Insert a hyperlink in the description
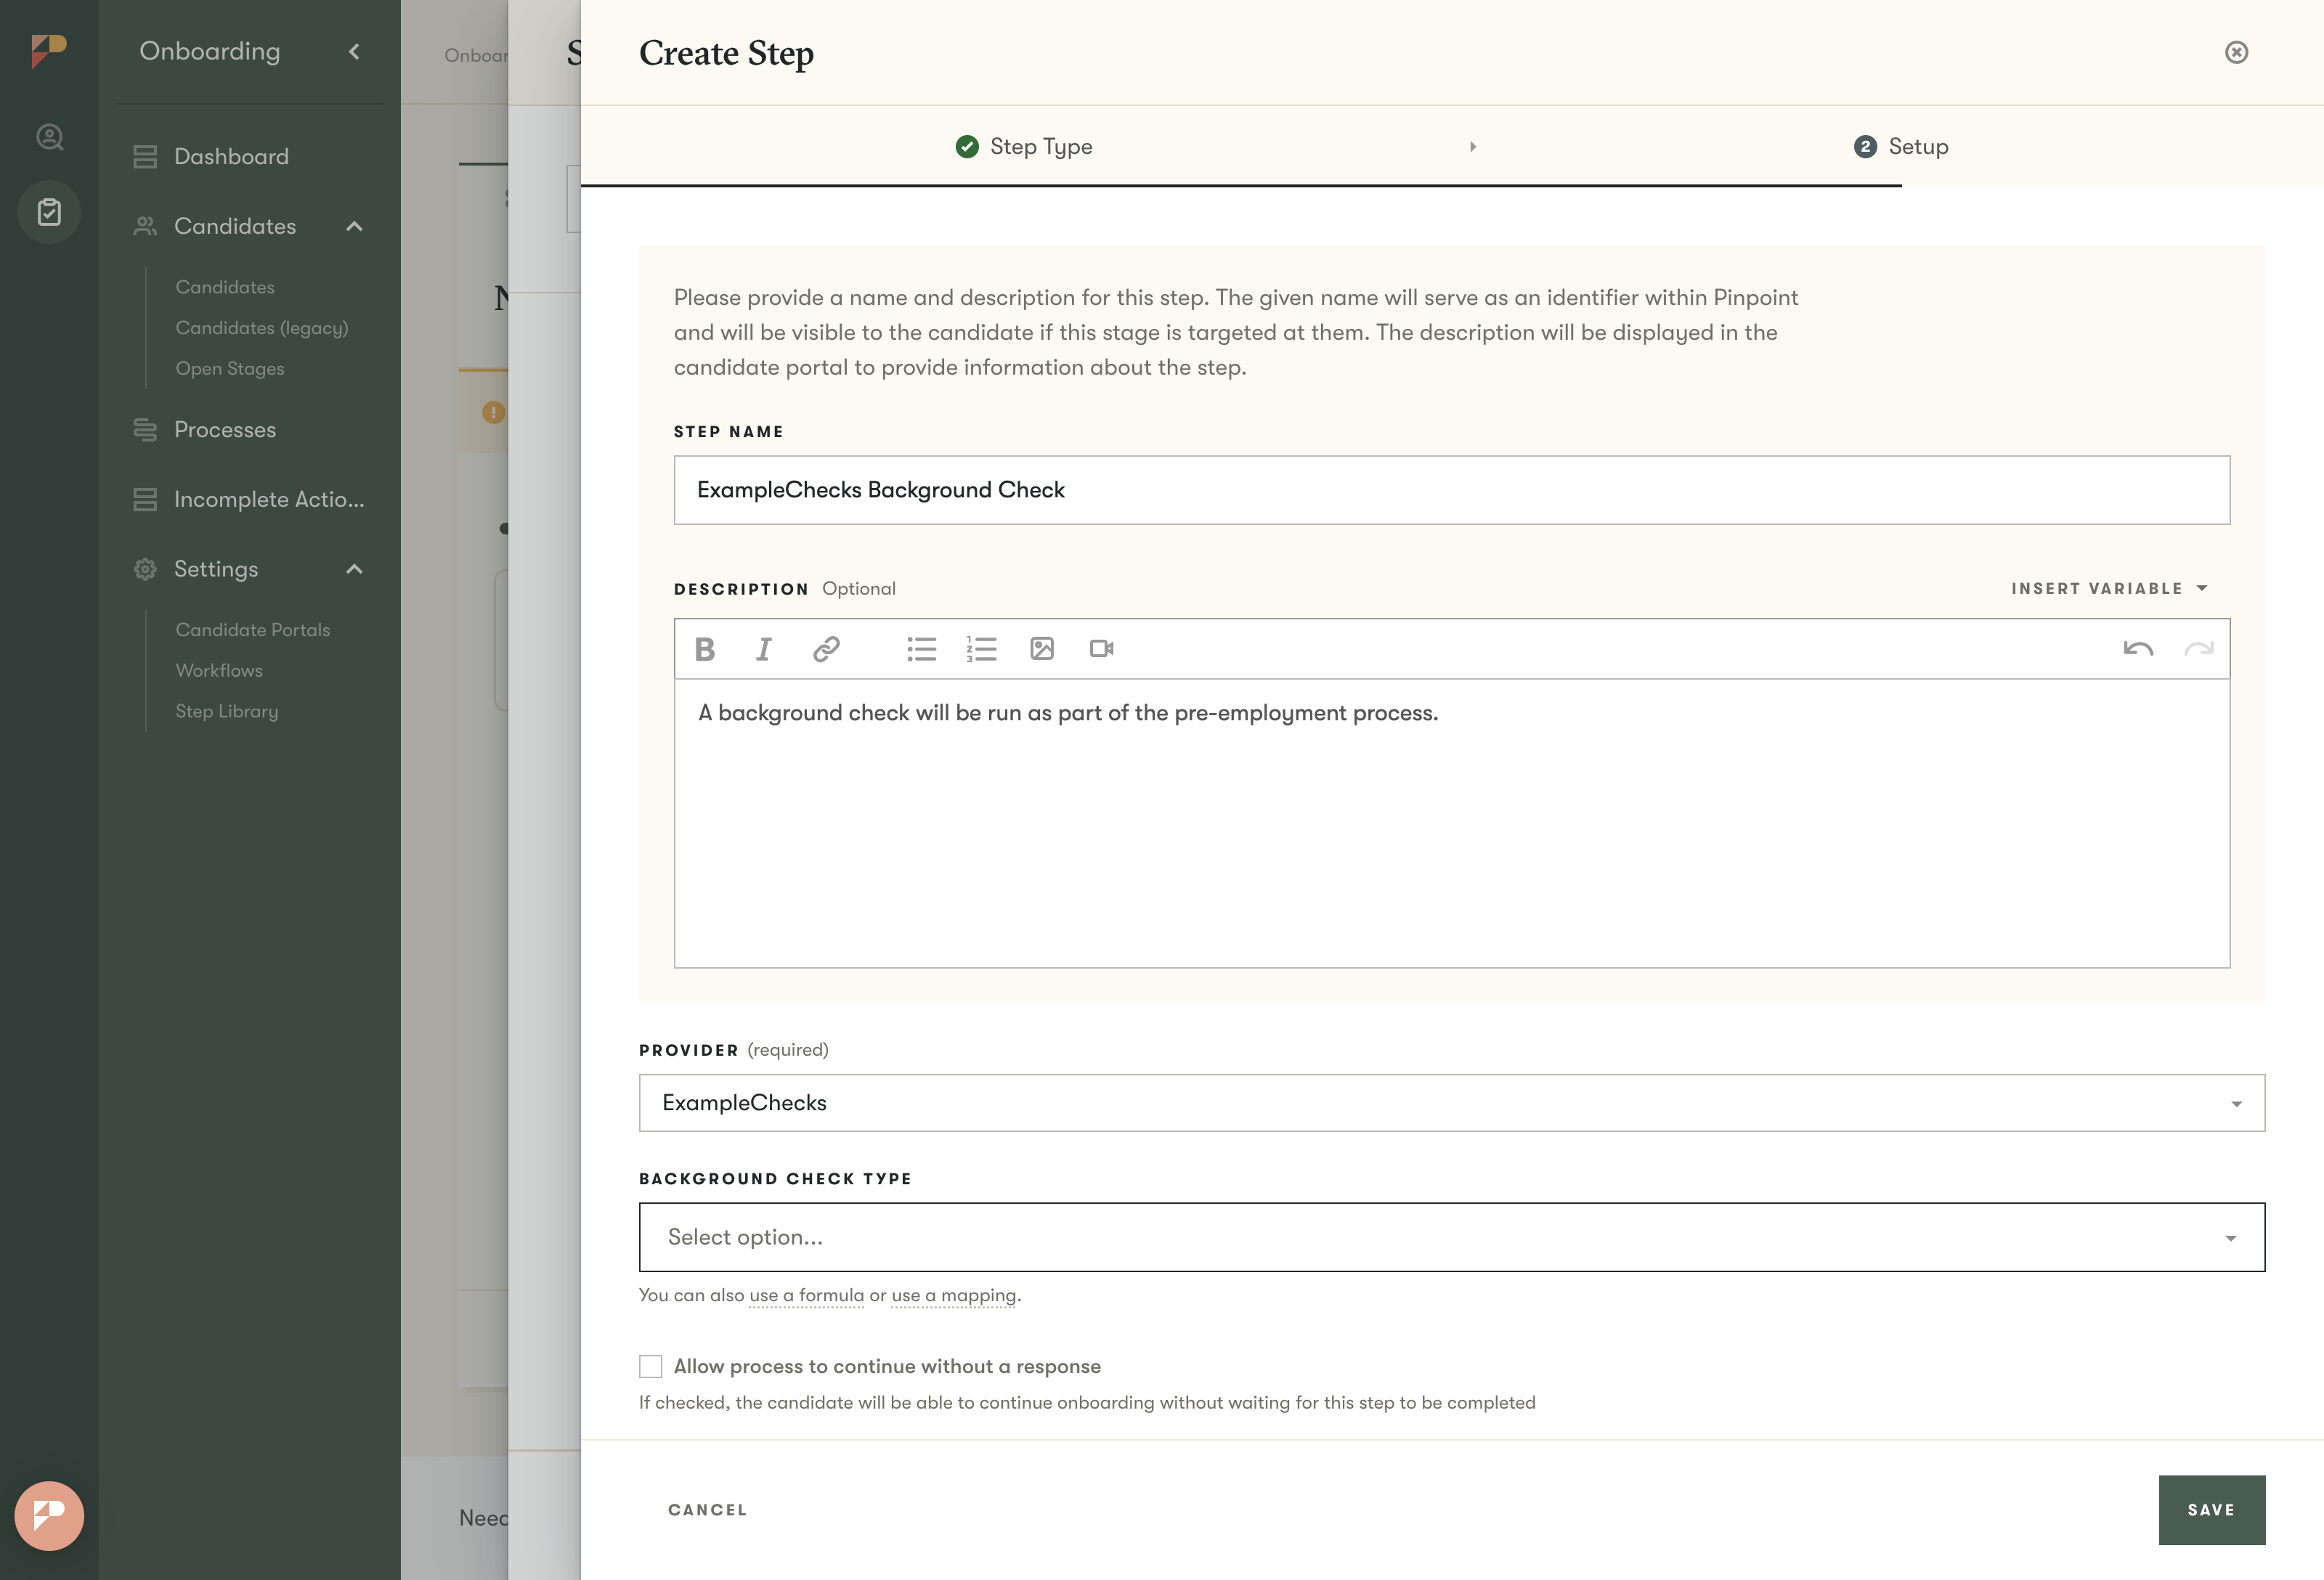The width and height of the screenshot is (2324, 1580). [x=825, y=649]
